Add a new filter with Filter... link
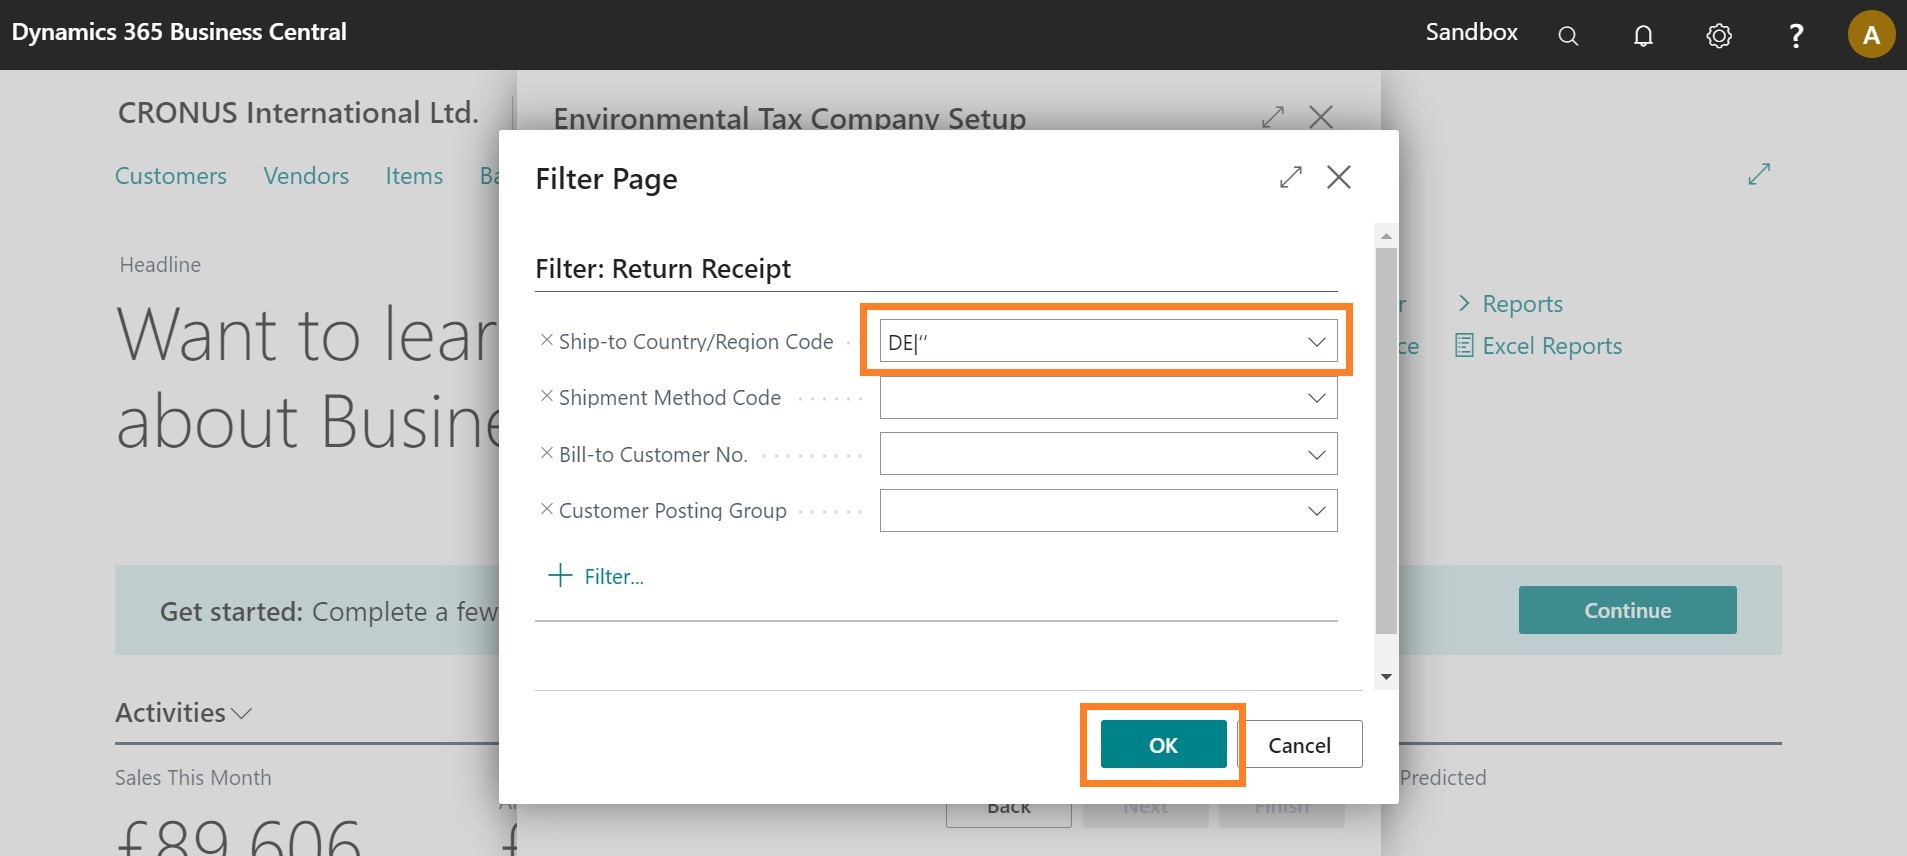1907x856 pixels. click(x=597, y=576)
